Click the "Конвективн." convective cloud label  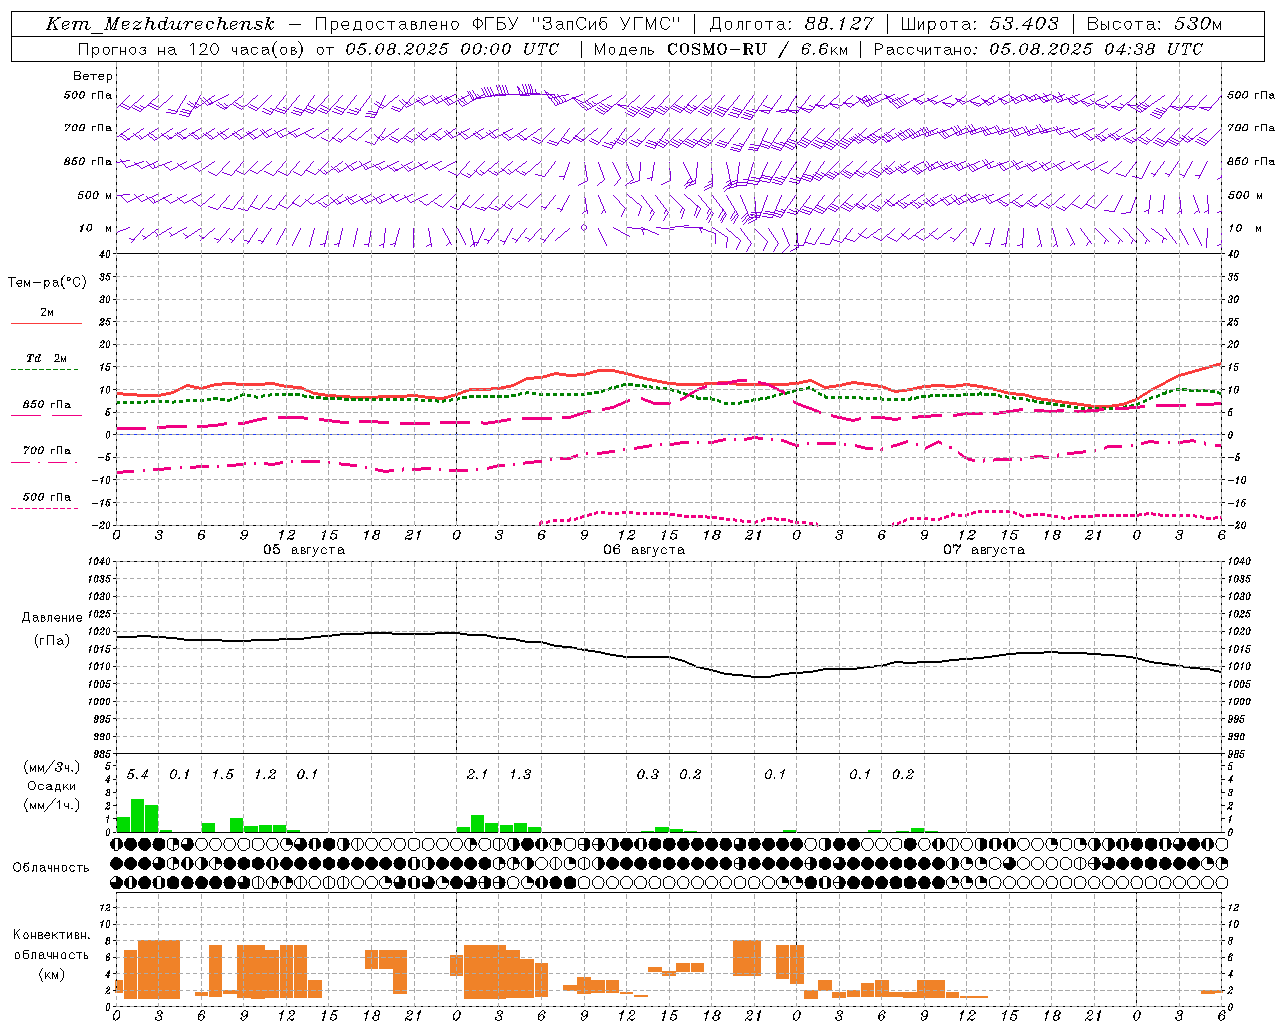tap(51, 935)
